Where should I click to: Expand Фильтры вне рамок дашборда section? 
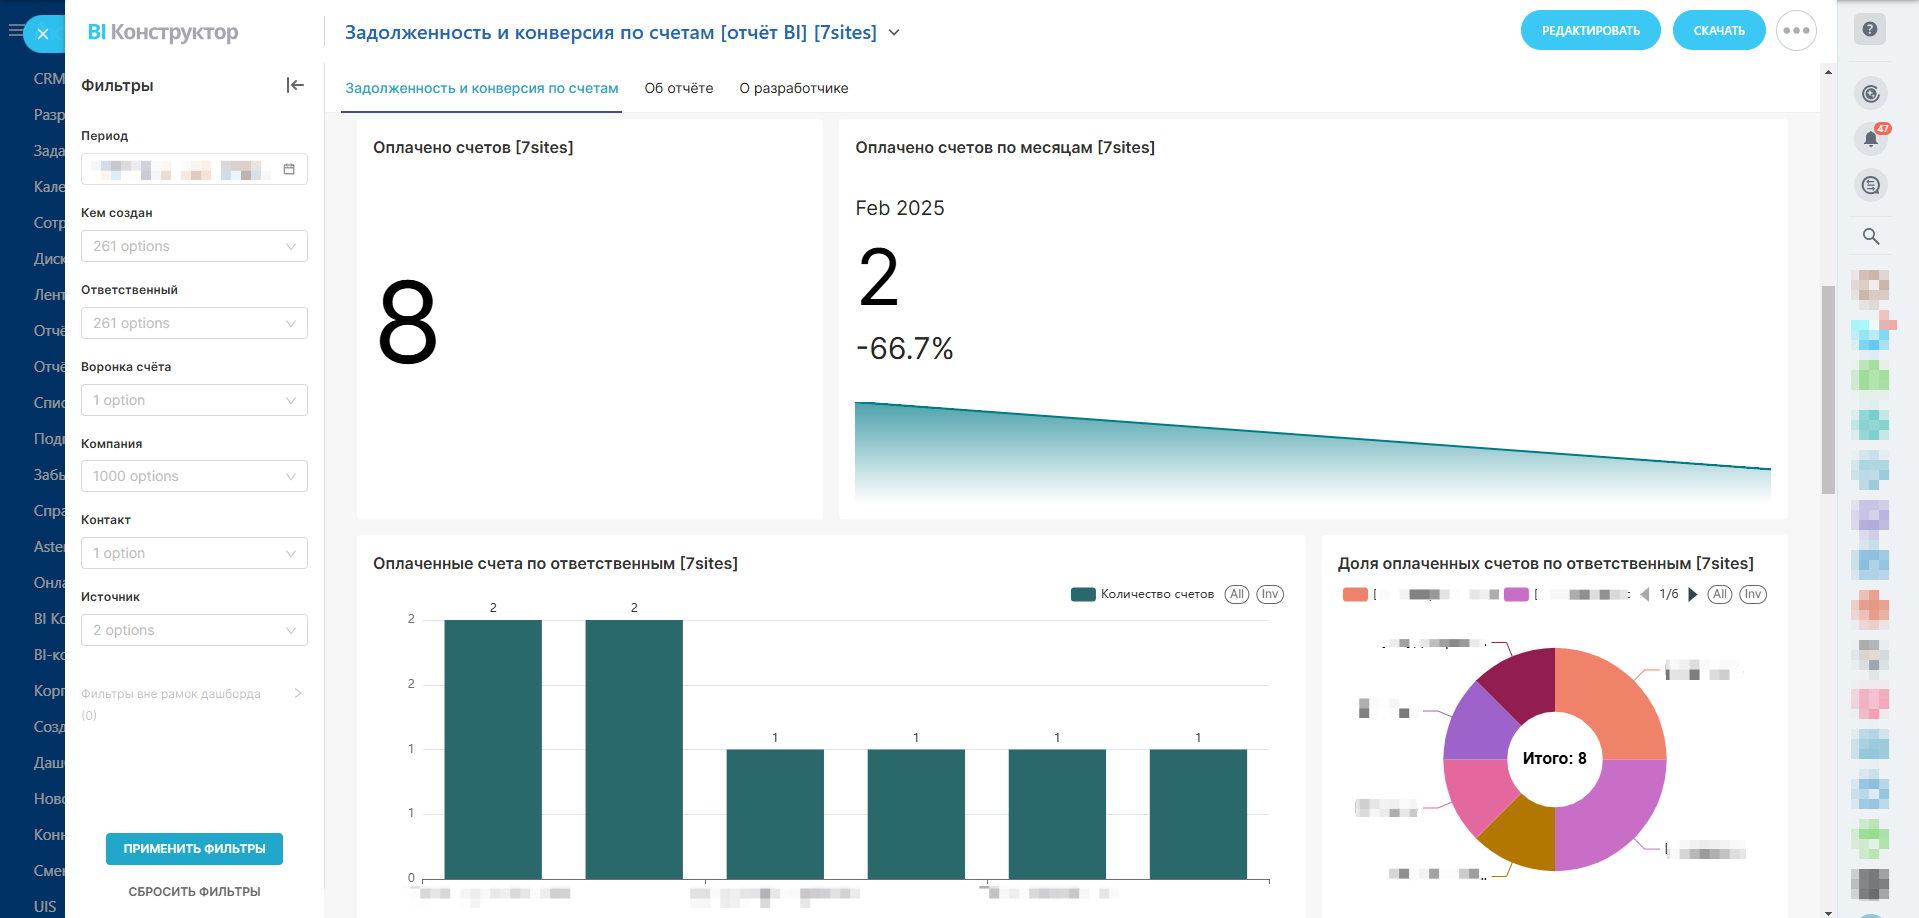(298, 693)
